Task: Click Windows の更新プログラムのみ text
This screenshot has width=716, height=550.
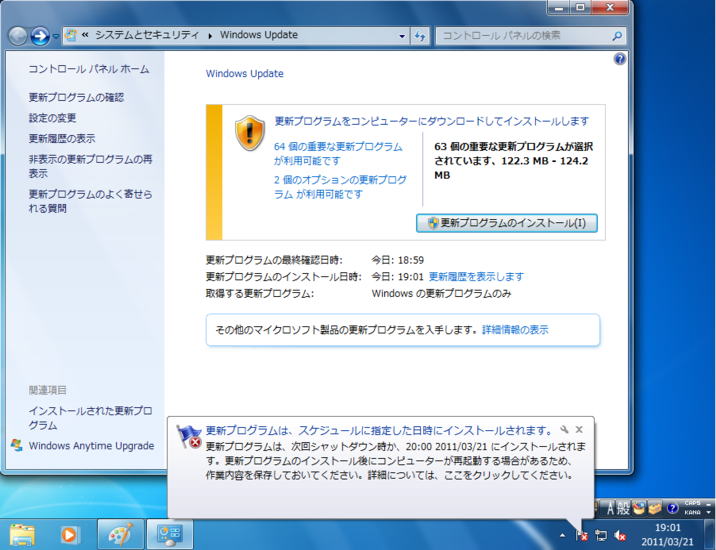Action: (441, 293)
